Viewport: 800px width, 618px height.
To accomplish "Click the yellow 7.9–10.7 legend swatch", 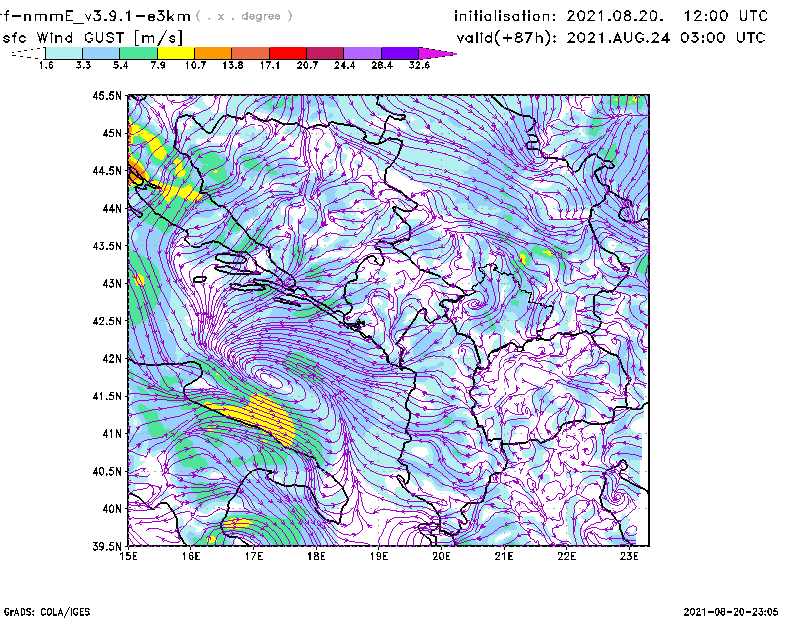I will [176, 53].
